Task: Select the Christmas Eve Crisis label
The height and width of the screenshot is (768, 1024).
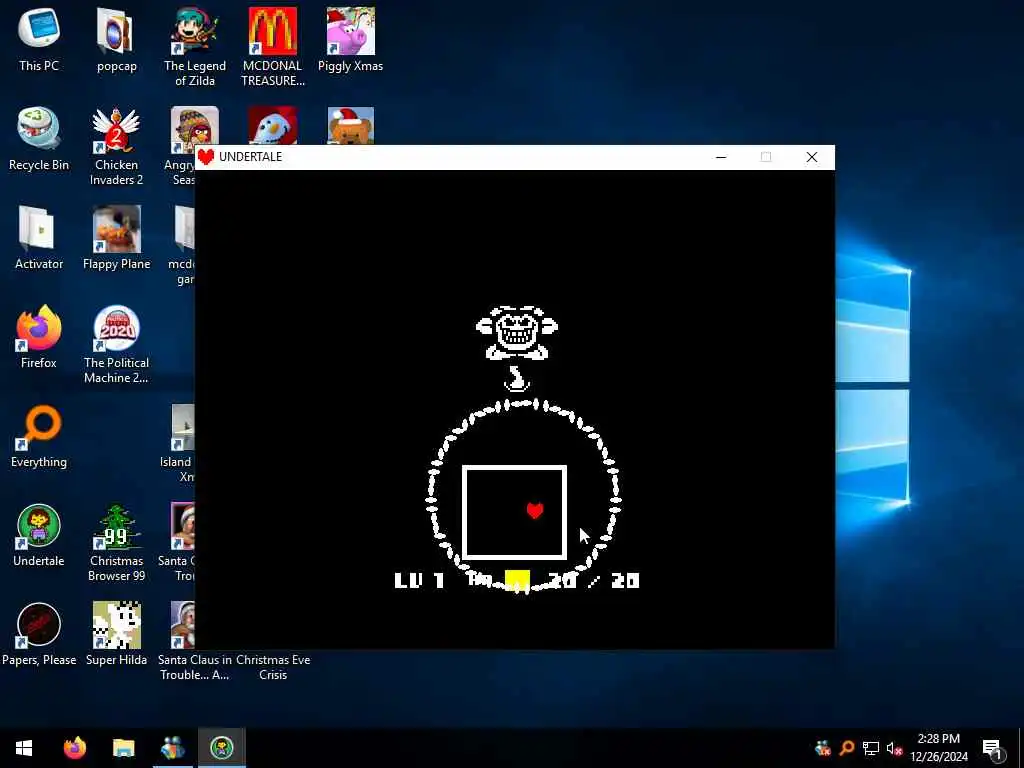Action: pos(273,667)
